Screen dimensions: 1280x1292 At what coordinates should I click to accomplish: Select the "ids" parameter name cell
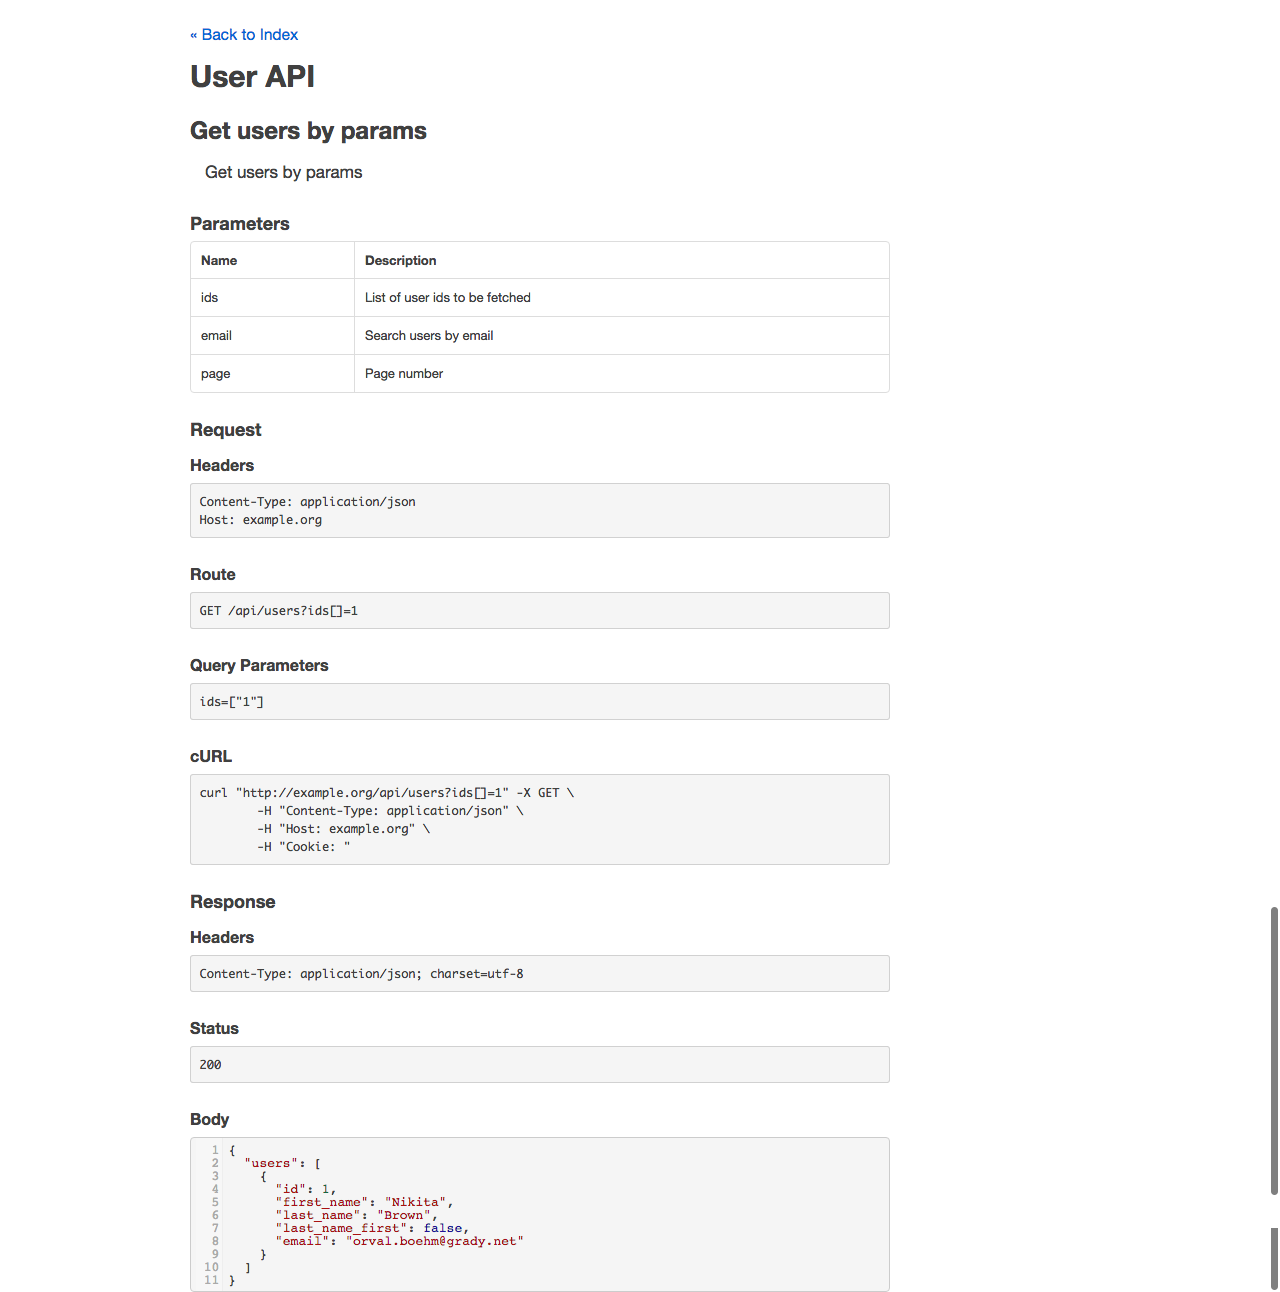tap(272, 298)
